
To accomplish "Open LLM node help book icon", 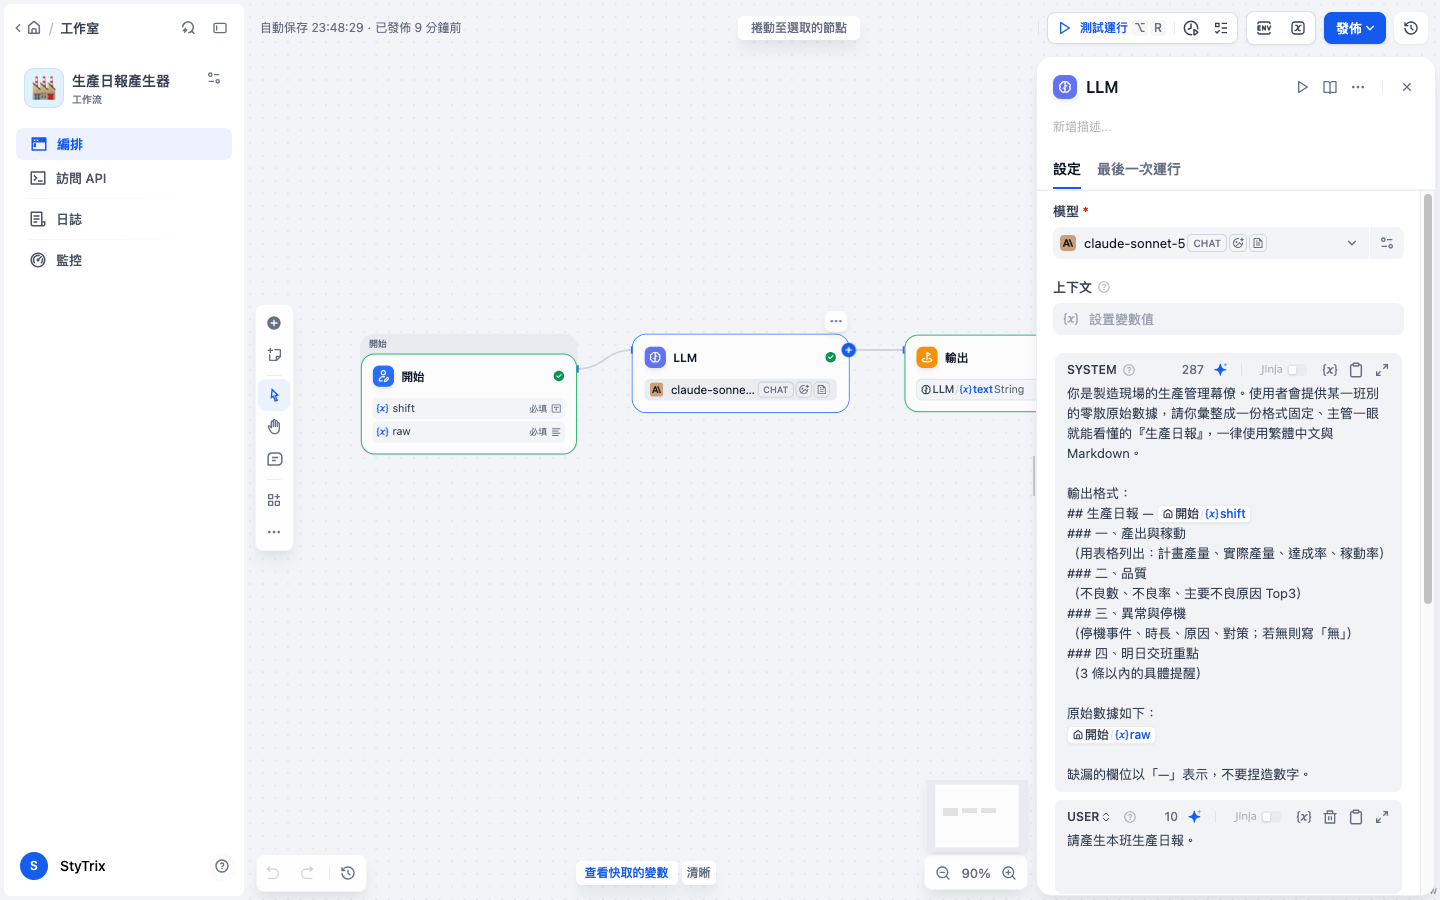I will pos(1330,87).
